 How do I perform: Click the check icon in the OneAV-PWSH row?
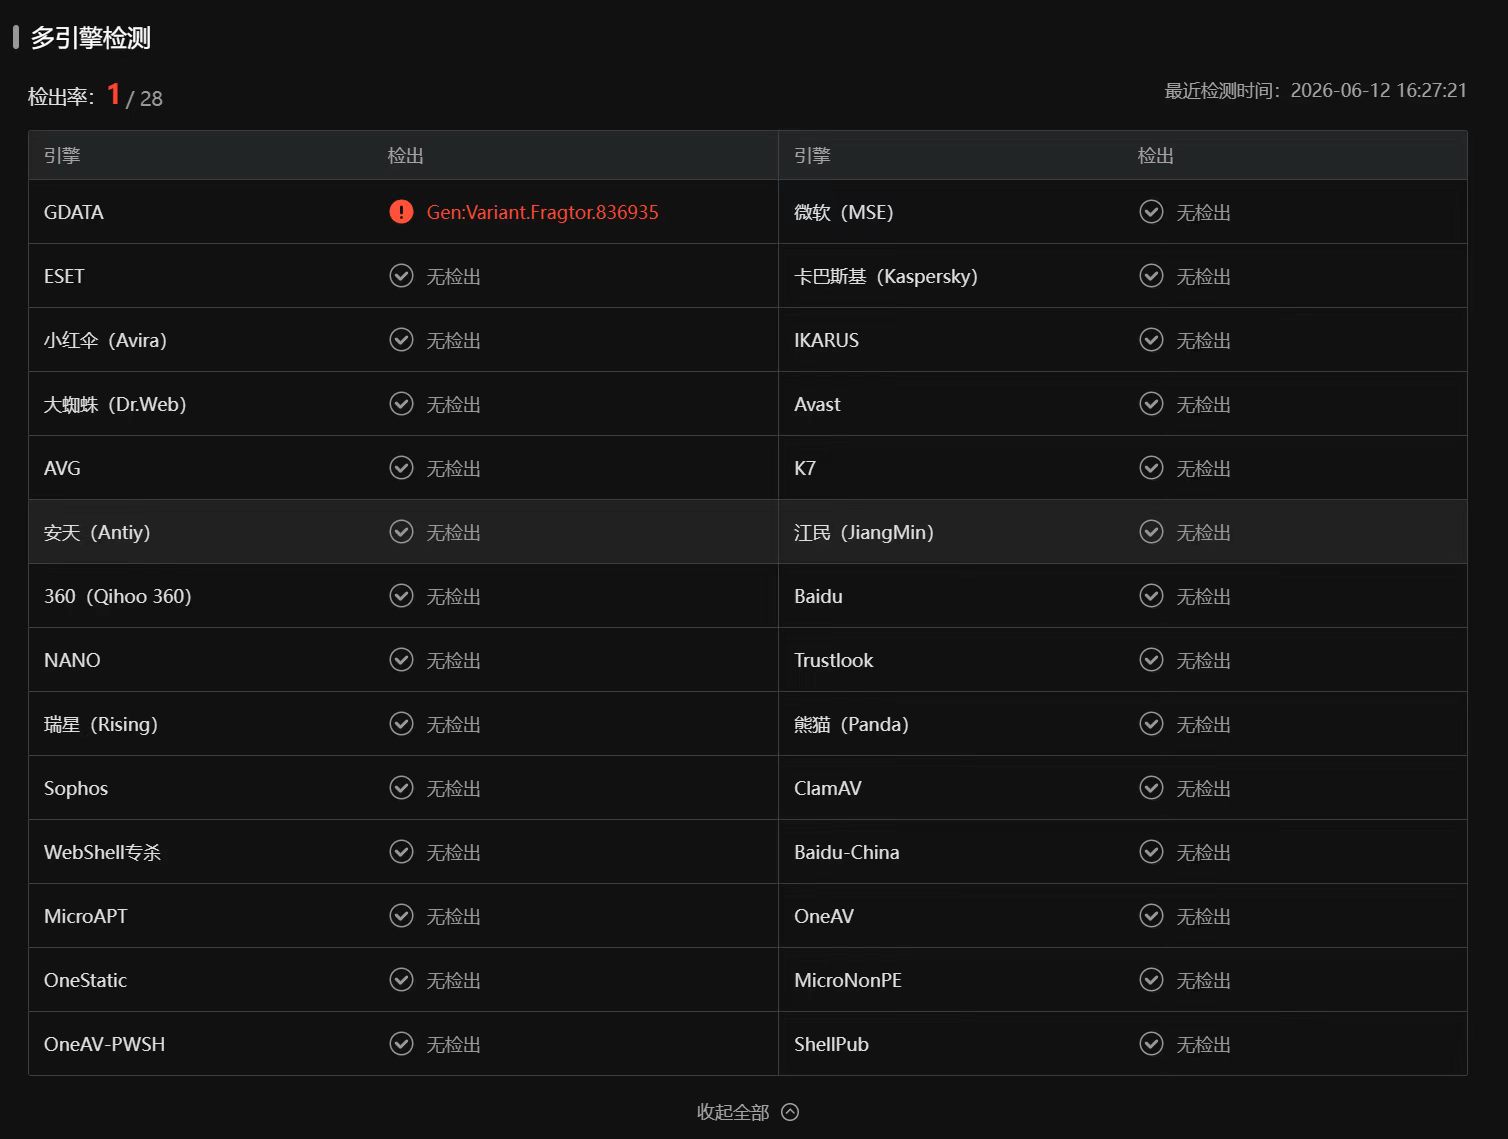click(x=401, y=1044)
